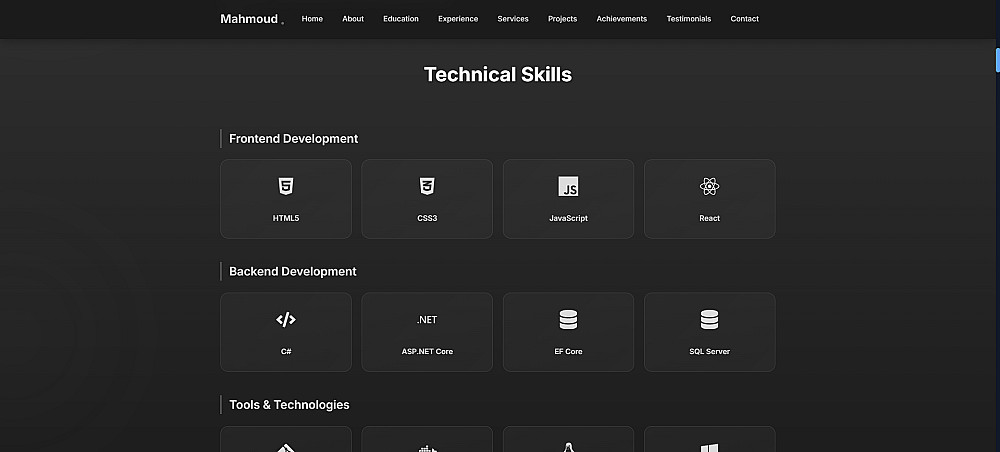Click the HTML5 shield icon
The height and width of the screenshot is (452, 1000).
[286, 187]
